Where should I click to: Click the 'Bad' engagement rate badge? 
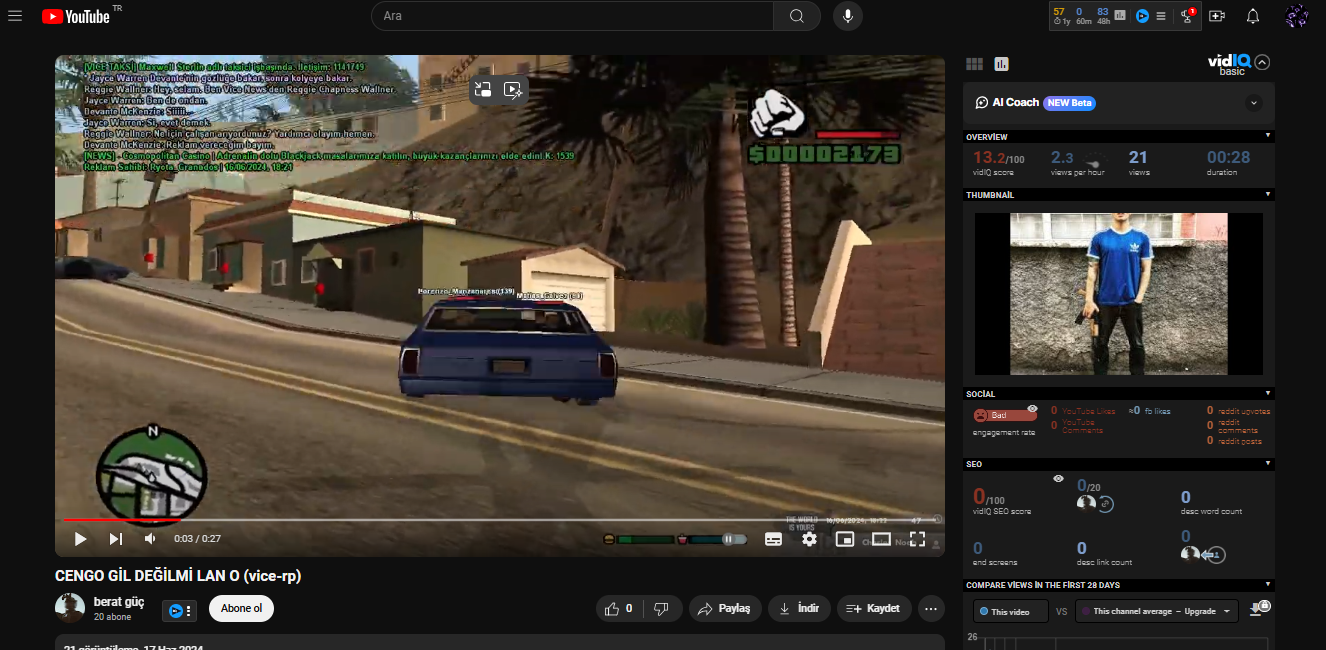point(1005,415)
